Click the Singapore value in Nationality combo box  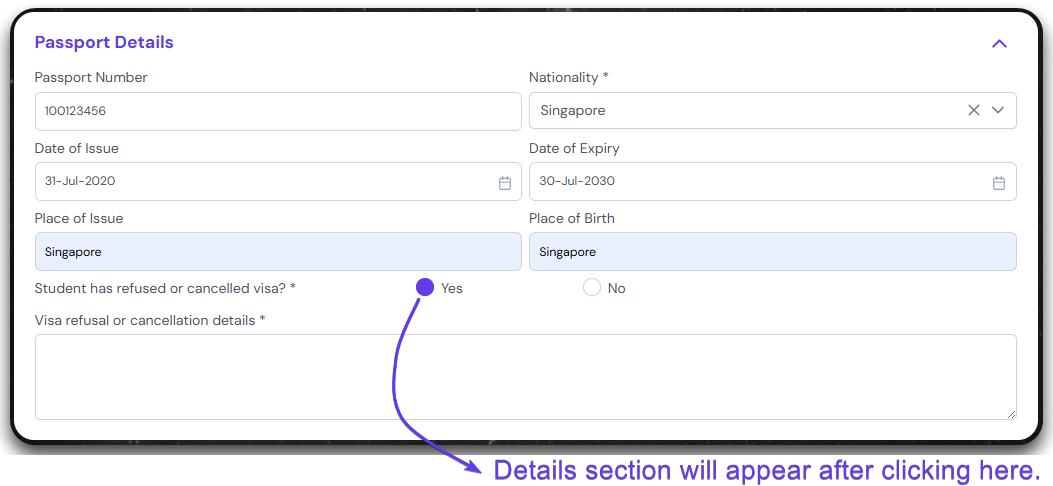coord(573,111)
